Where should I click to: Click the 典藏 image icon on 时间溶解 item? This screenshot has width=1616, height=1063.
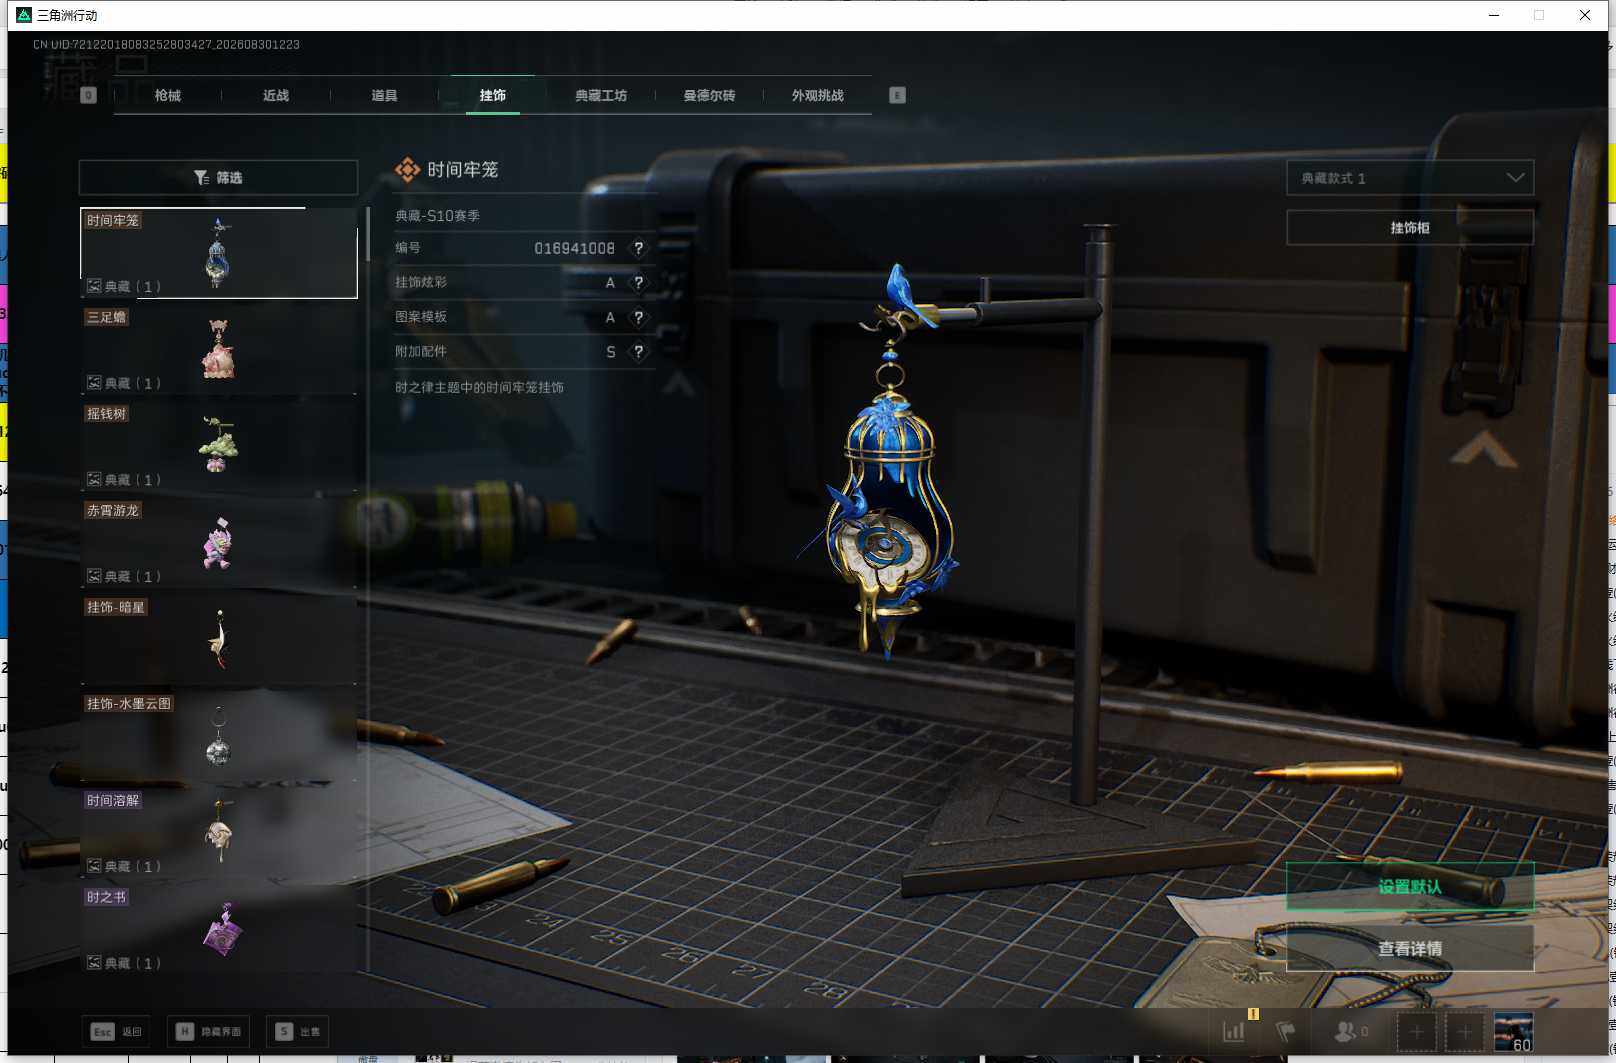tap(94, 866)
